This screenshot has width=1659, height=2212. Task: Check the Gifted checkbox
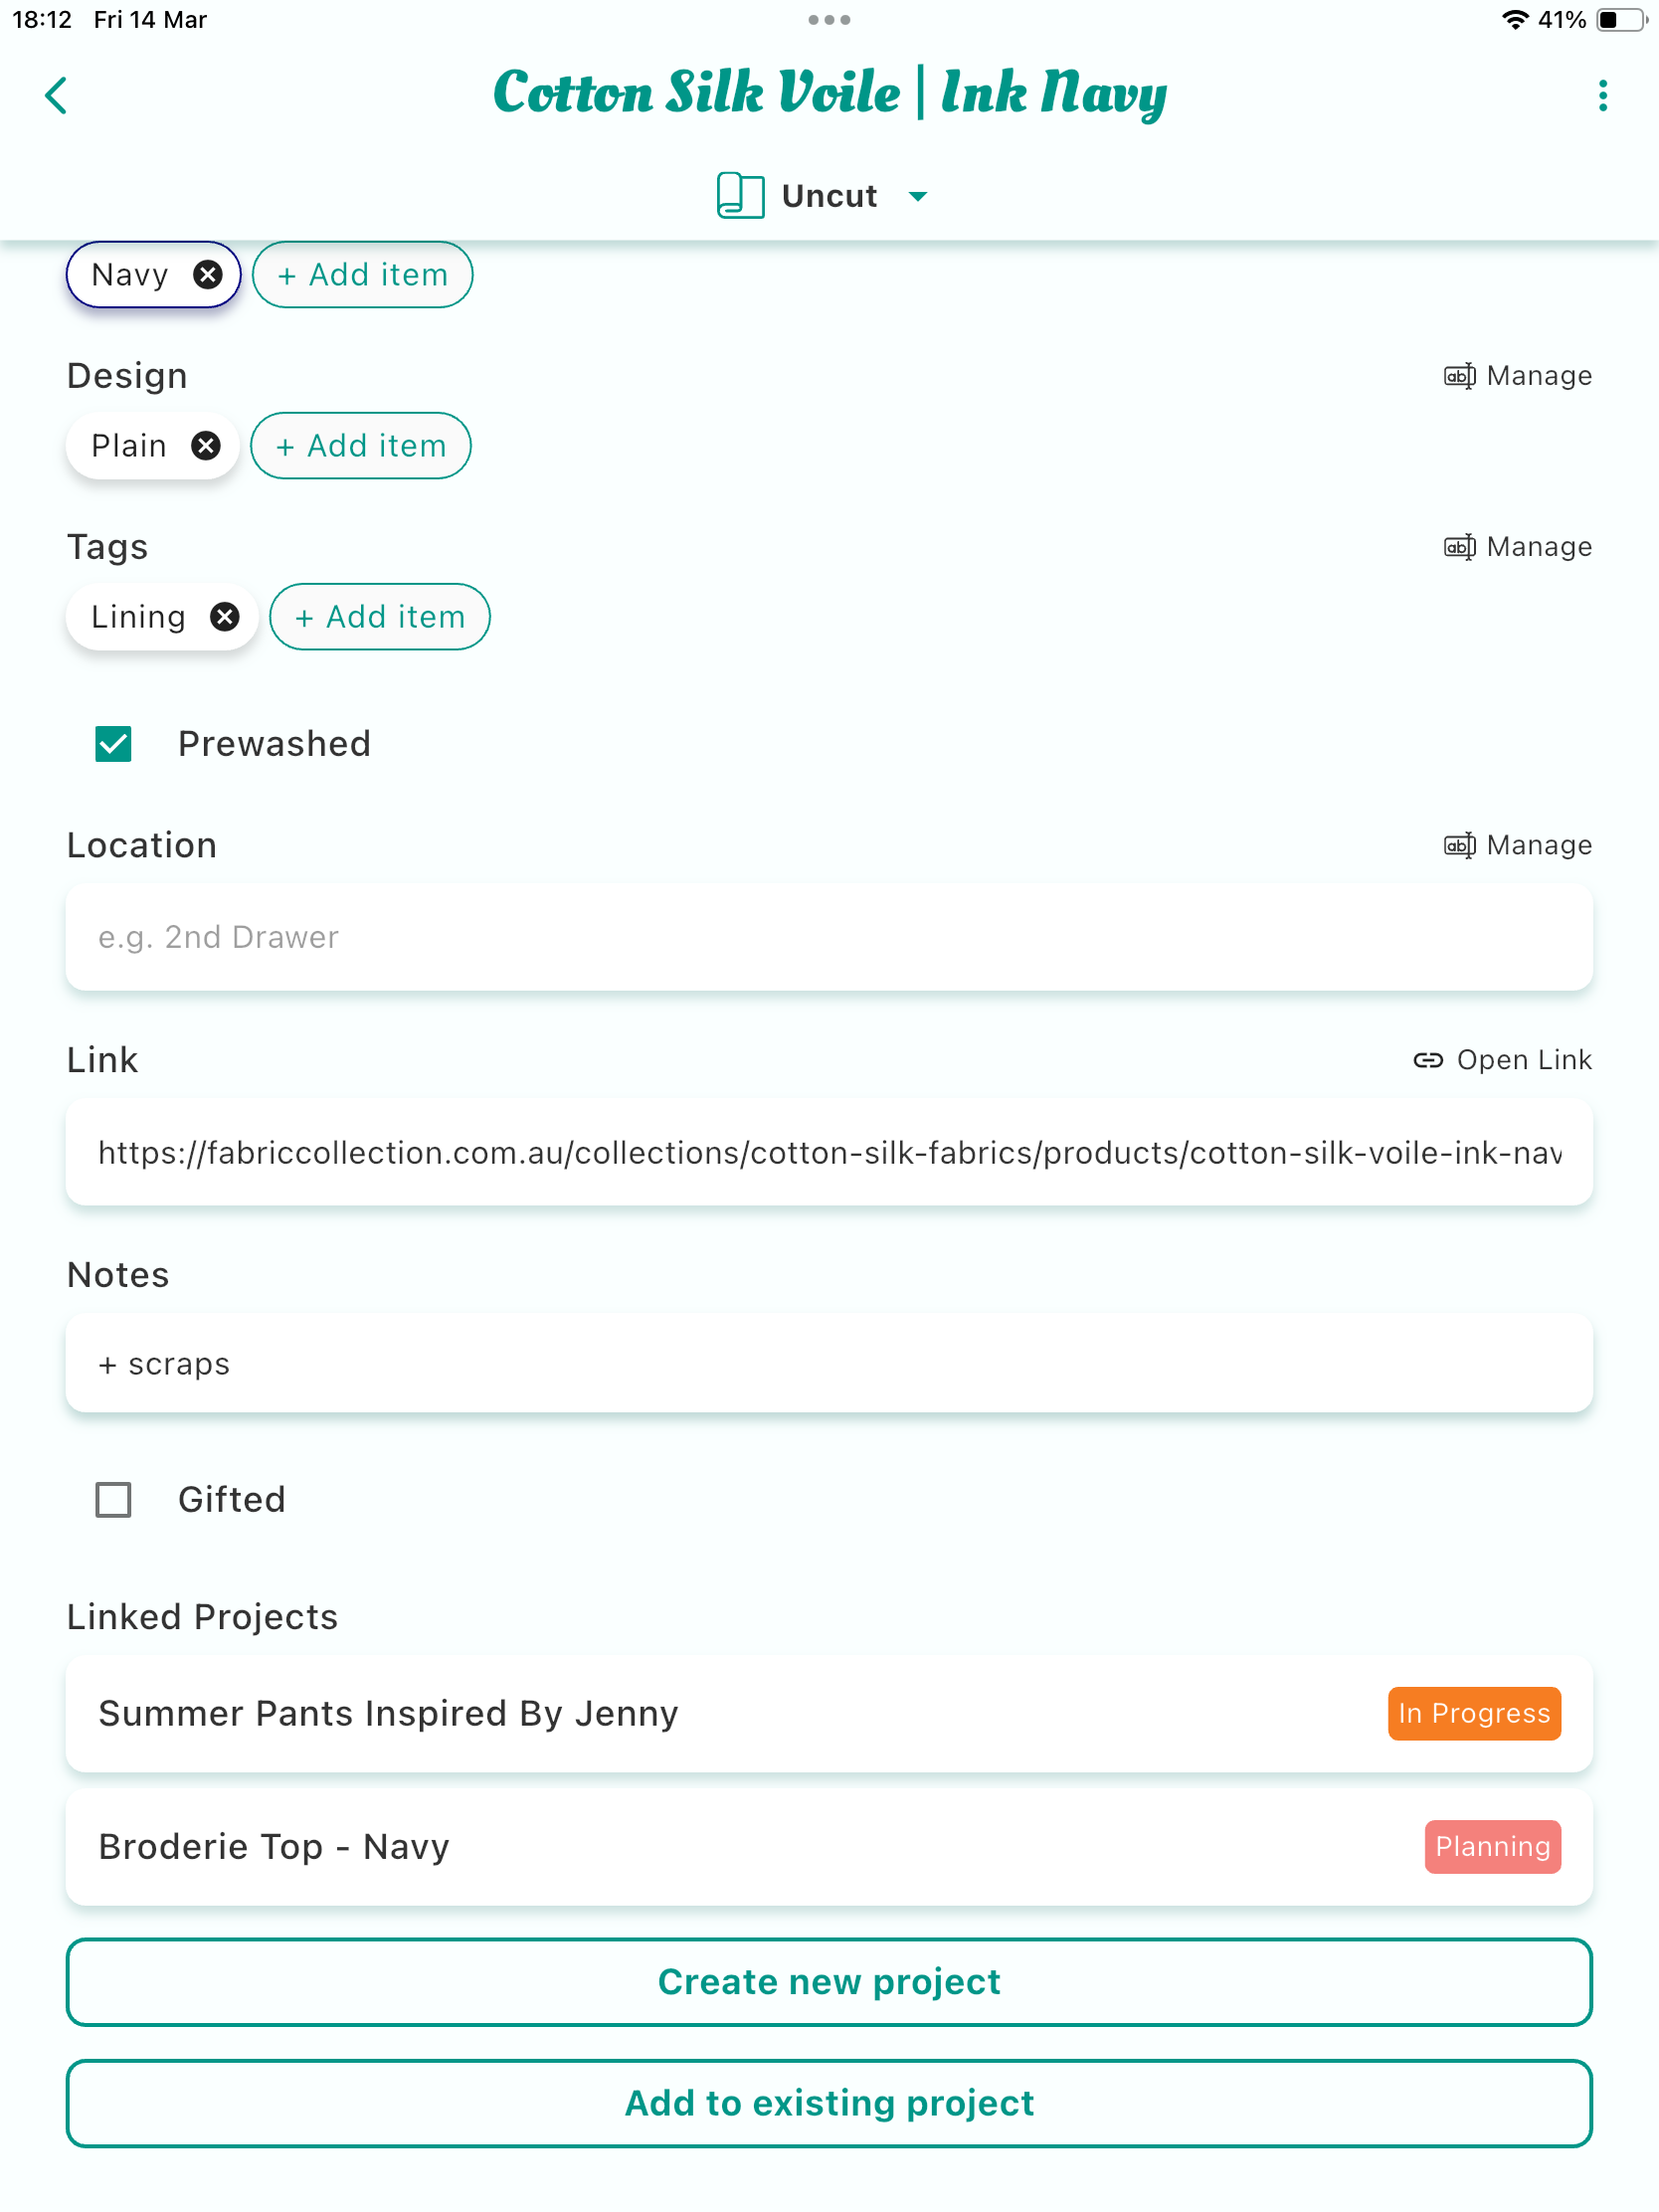coord(113,1500)
